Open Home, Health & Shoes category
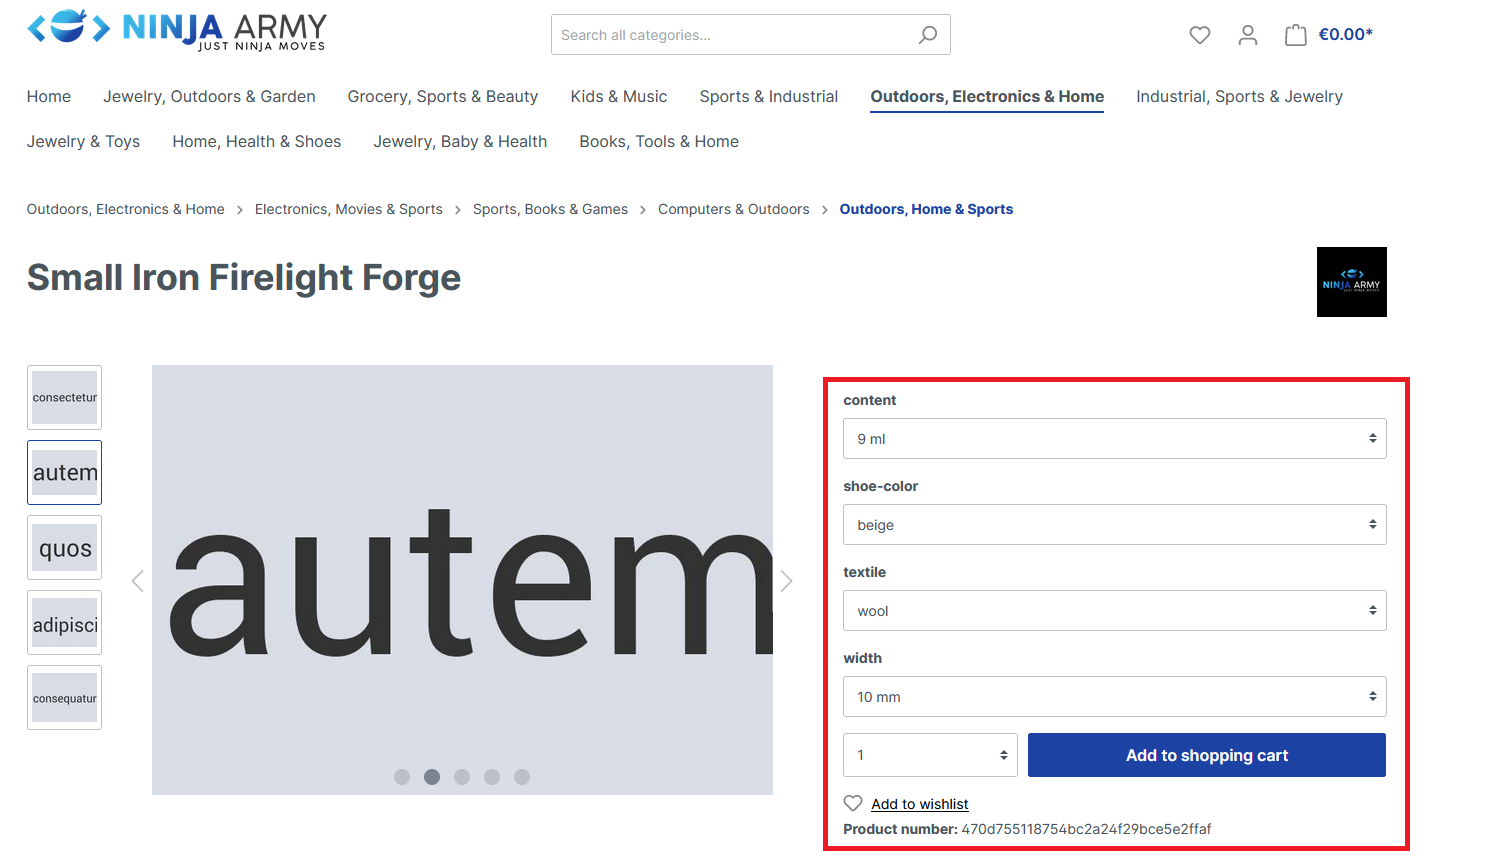Viewport: 1487px width, 865px height. point(257,141)
